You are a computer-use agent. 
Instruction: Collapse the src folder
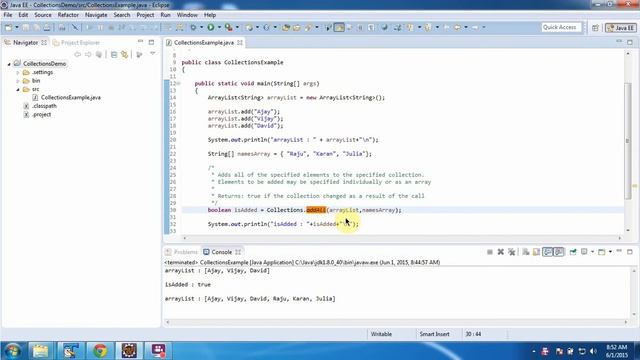coord(18,89)
